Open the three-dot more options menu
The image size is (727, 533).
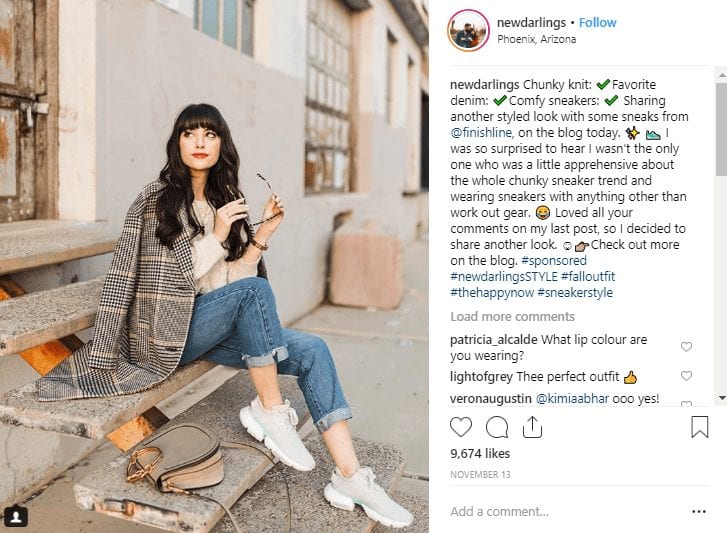699,512
